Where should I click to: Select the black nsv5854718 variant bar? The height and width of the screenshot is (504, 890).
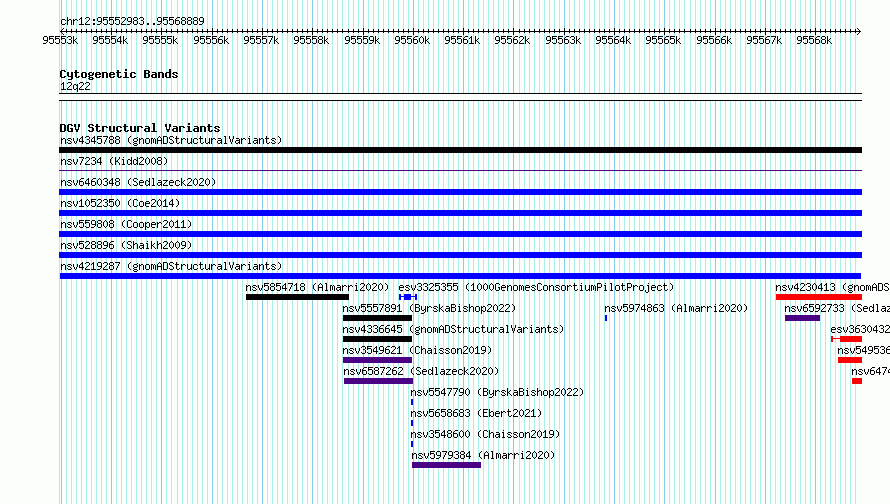pos(297,297)
